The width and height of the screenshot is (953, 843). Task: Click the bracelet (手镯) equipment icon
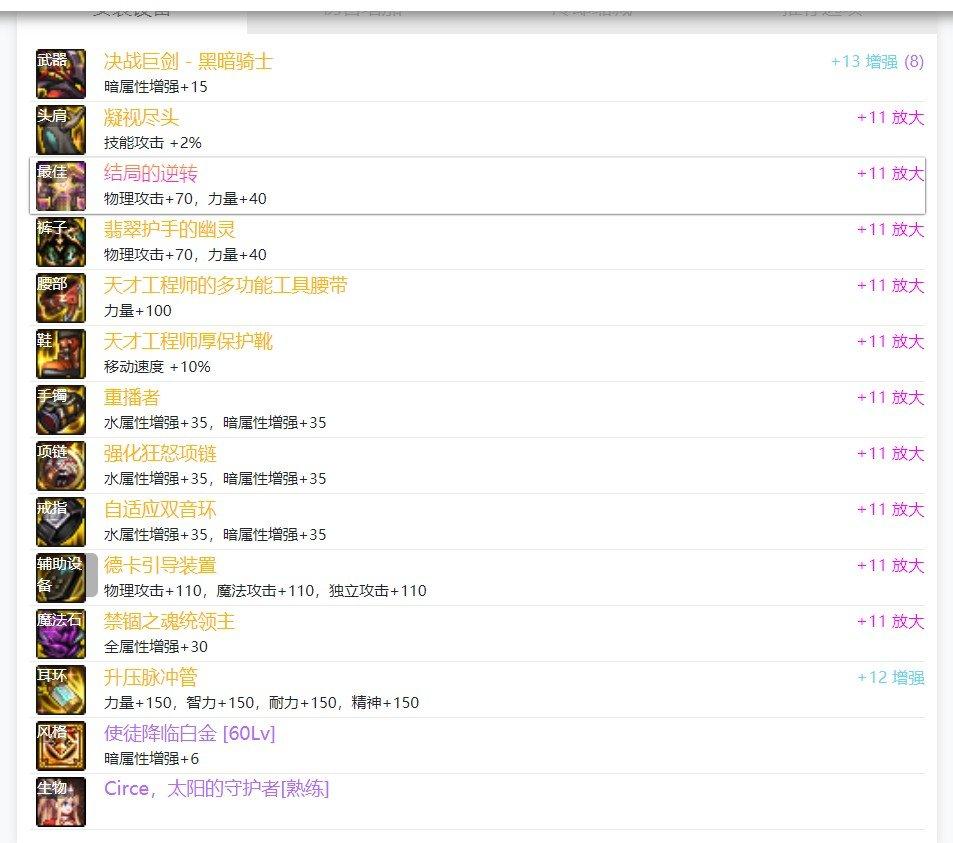pyautogui.click(x=61, y=409)
